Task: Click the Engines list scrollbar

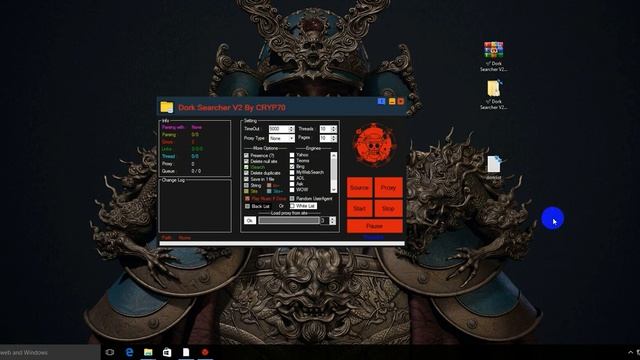Action: (x=334, y=172)
